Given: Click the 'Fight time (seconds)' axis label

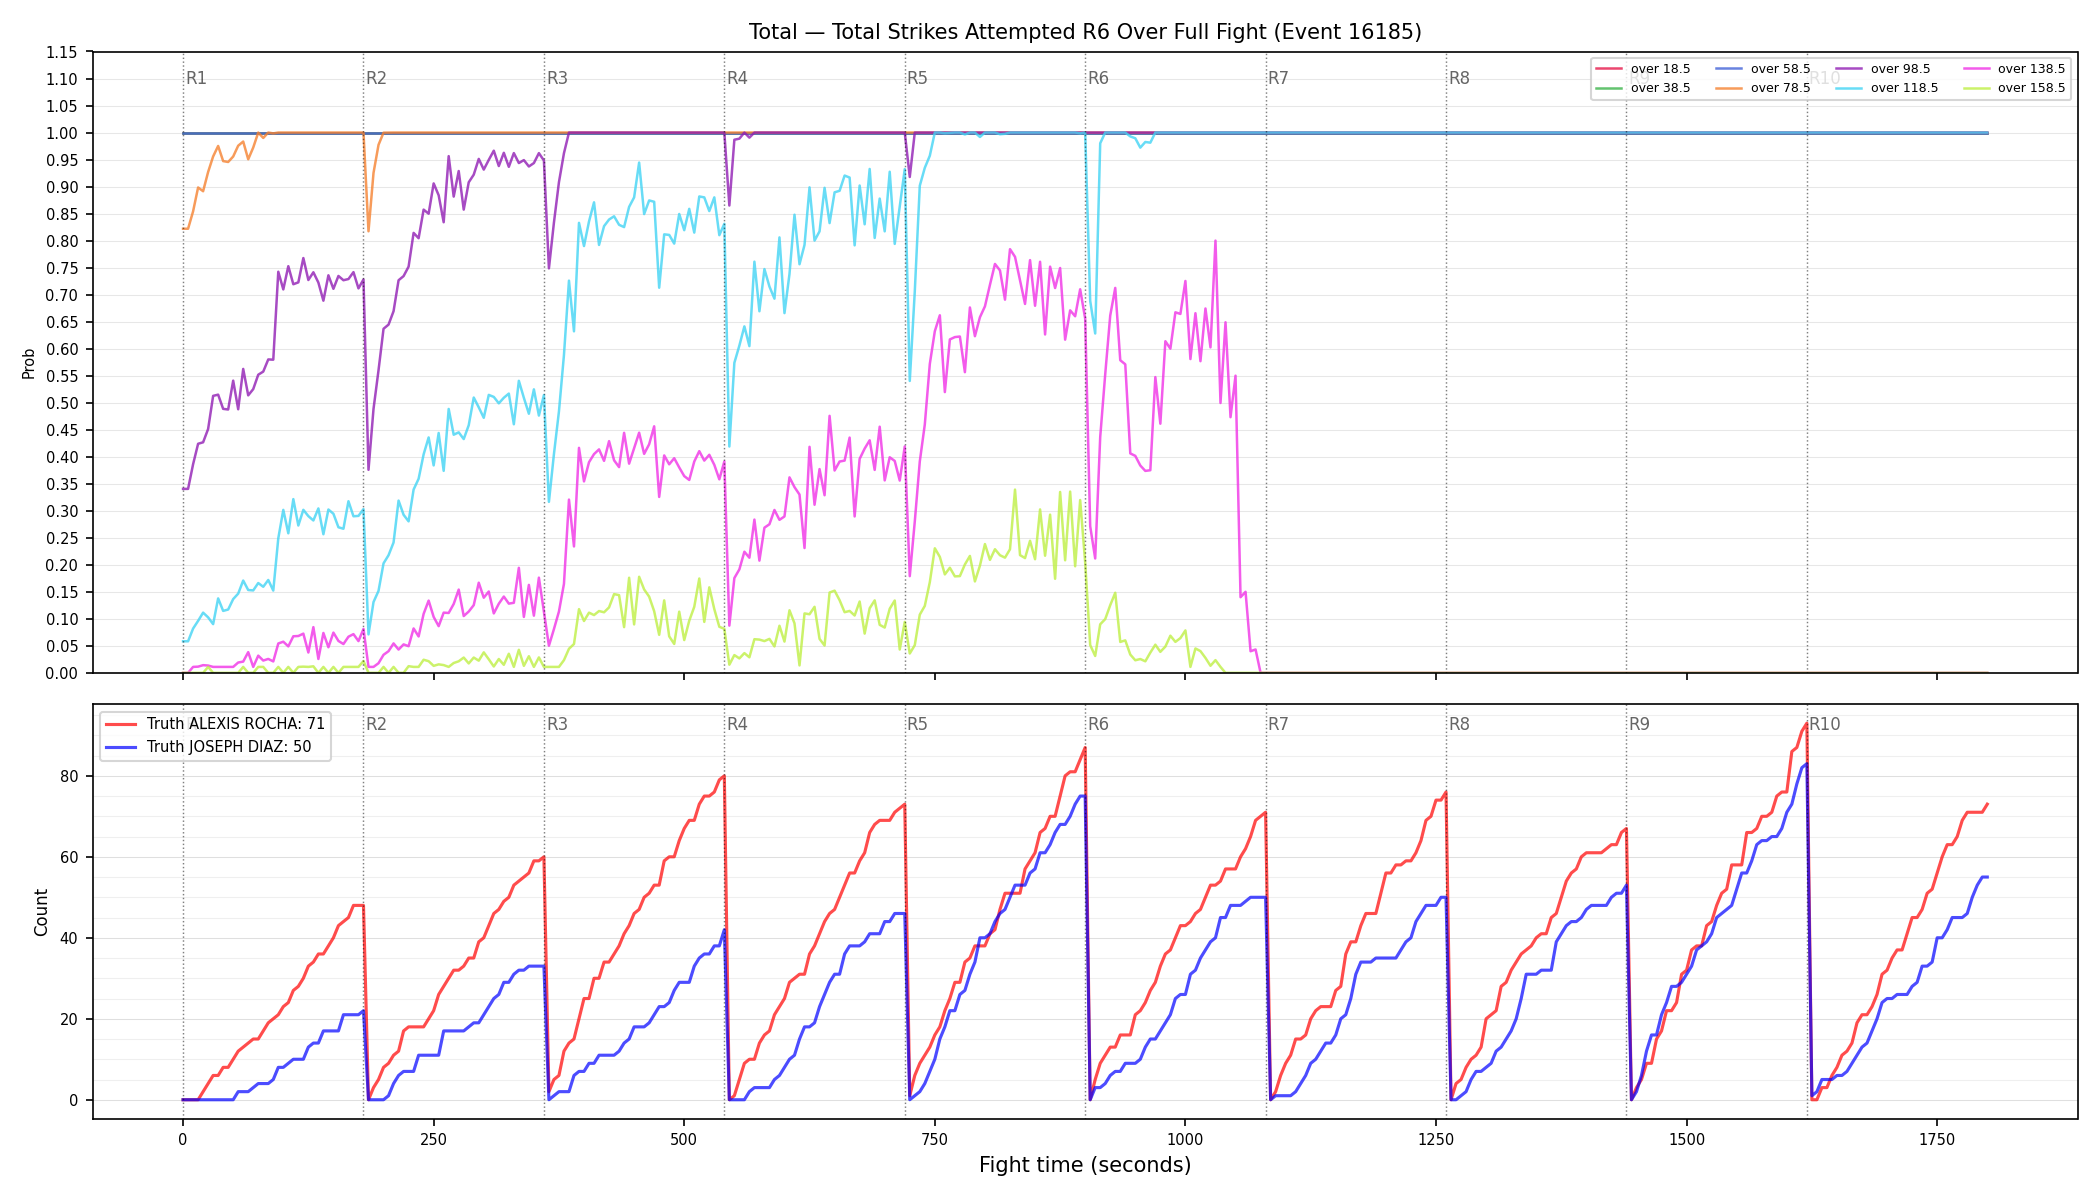Looking at the screenshot, I should (x=1085, y=1165).
